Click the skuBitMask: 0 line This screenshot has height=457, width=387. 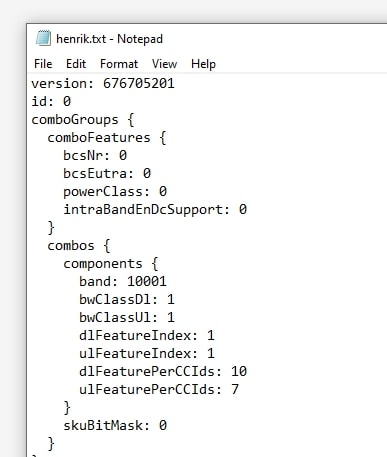[x=115, y=425]
